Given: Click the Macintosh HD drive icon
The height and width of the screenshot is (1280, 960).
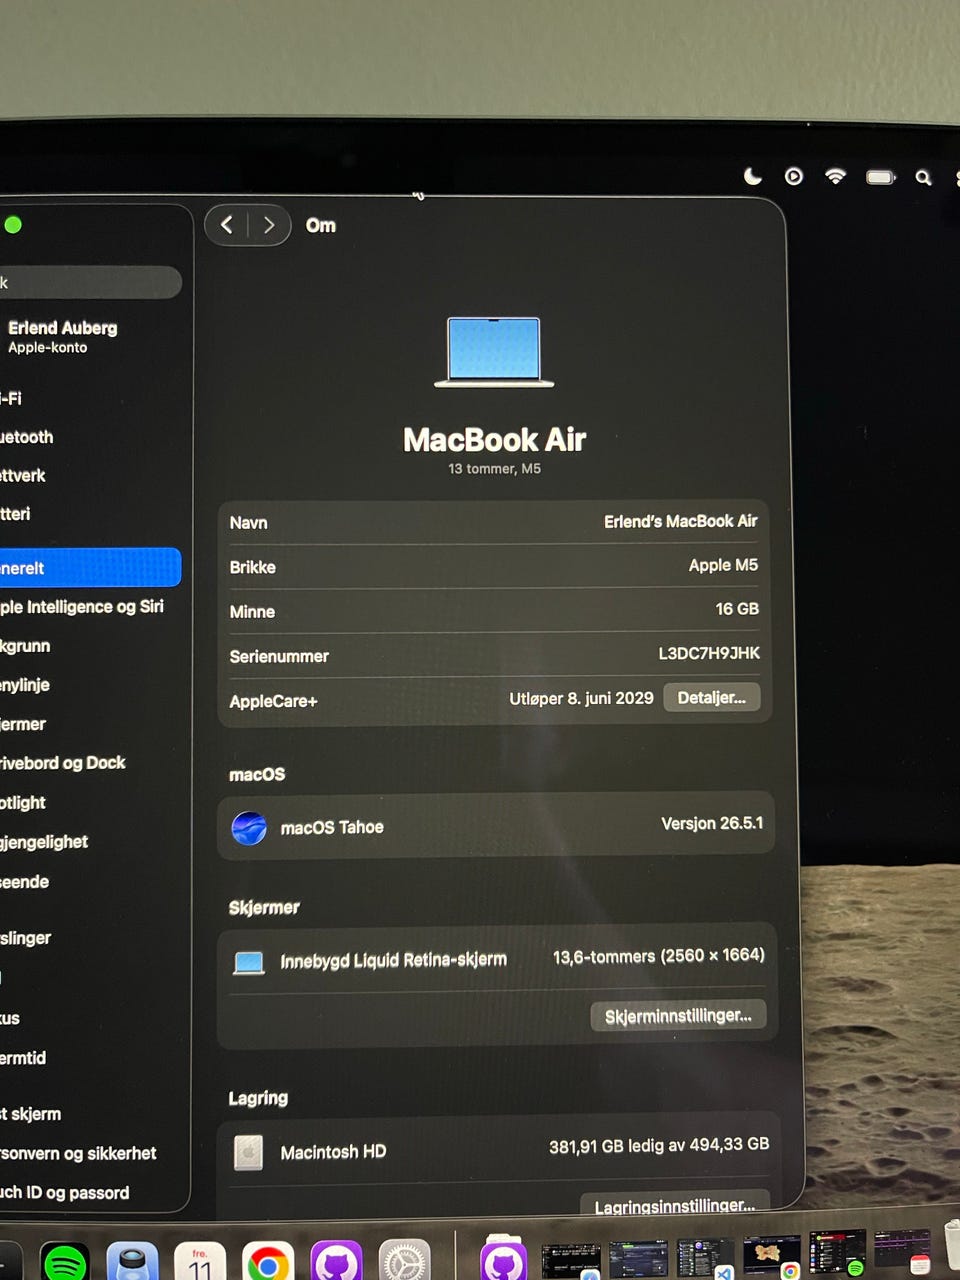Looking at the screenshot, I should coord(248,1152).
